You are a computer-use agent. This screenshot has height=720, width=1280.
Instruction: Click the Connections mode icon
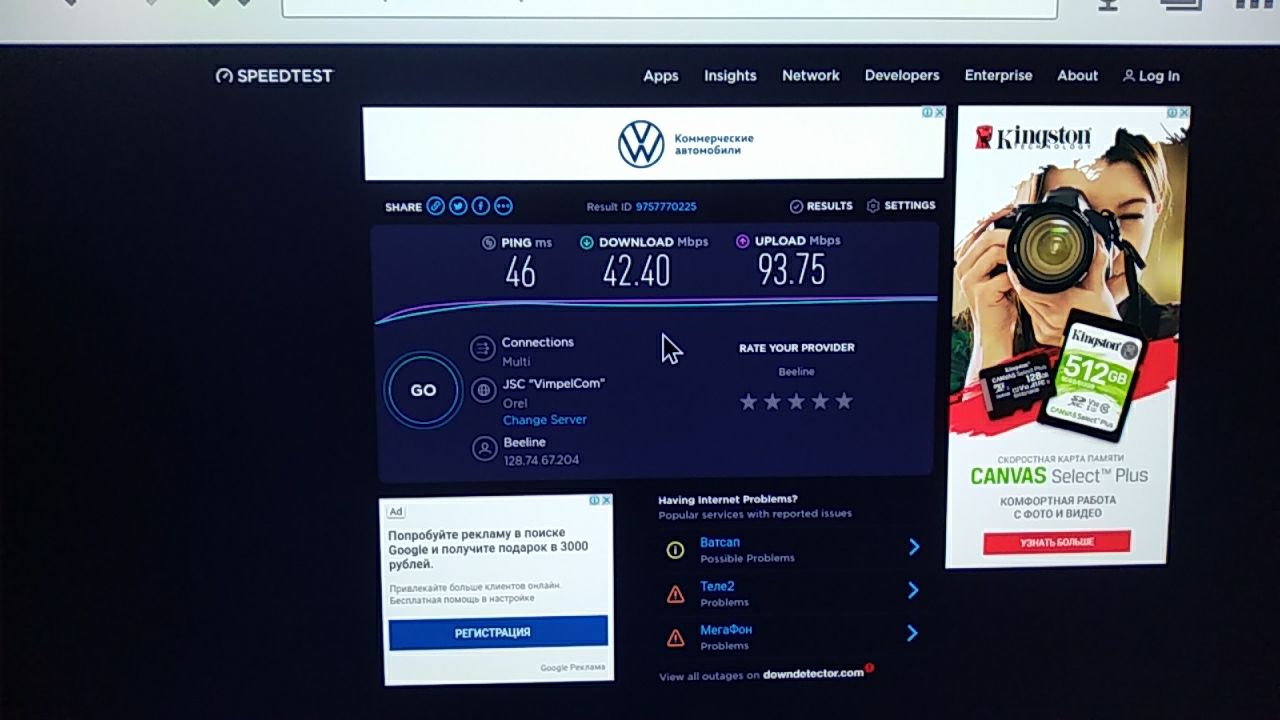484,348
